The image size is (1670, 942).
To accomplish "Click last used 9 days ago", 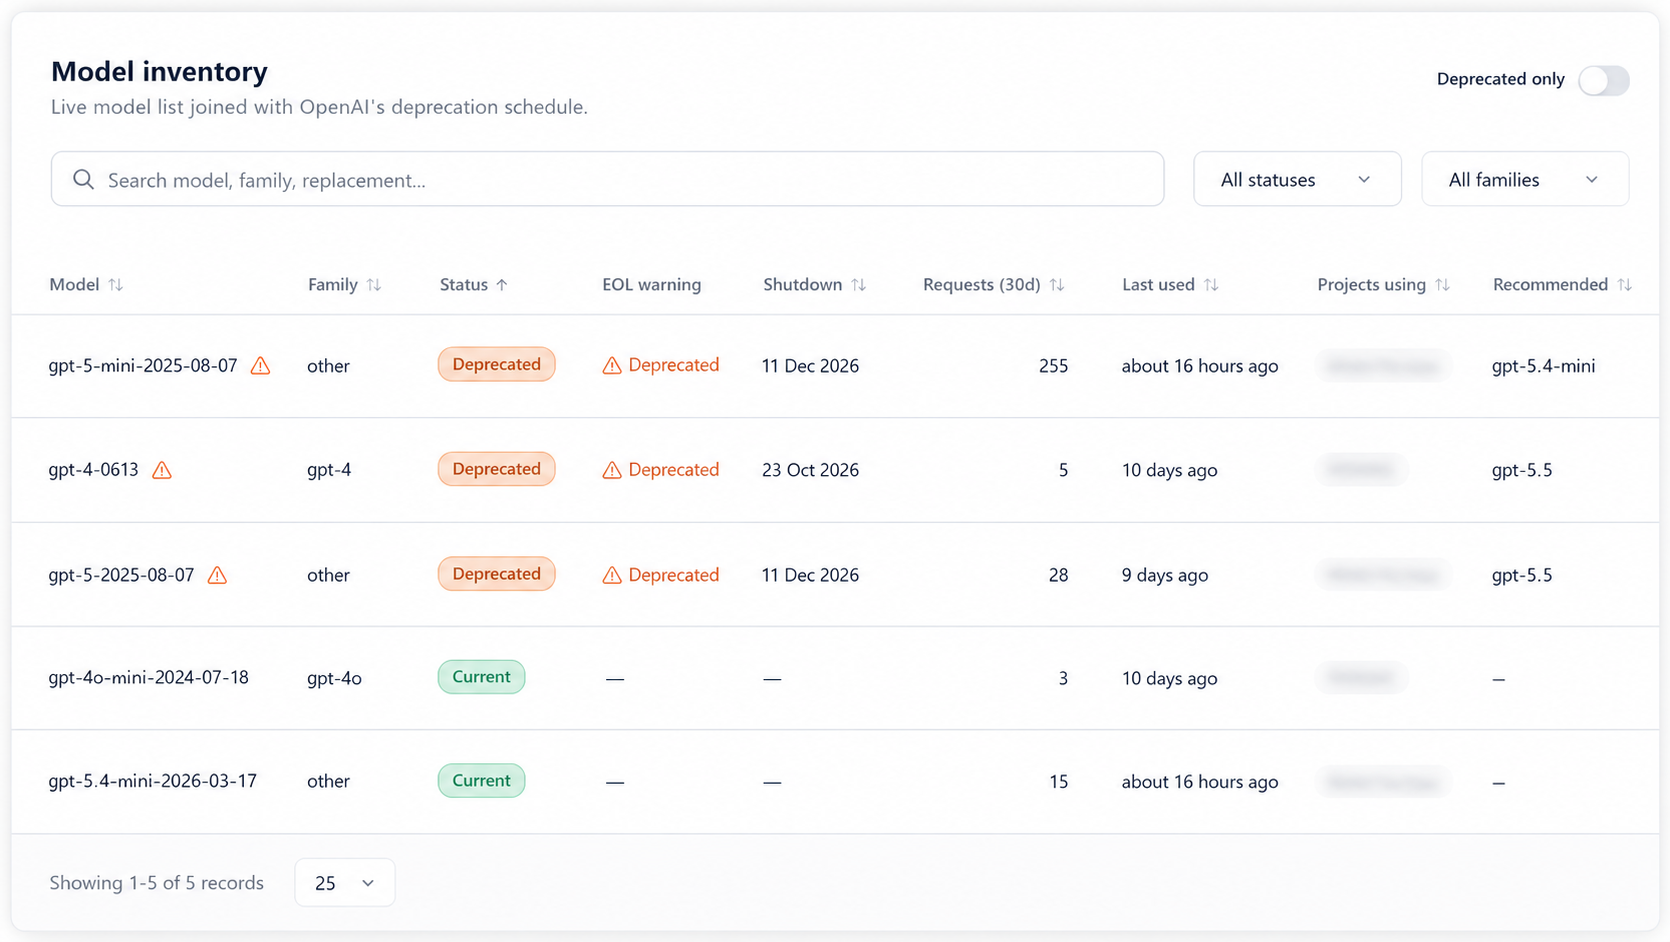I will 1165,575.
